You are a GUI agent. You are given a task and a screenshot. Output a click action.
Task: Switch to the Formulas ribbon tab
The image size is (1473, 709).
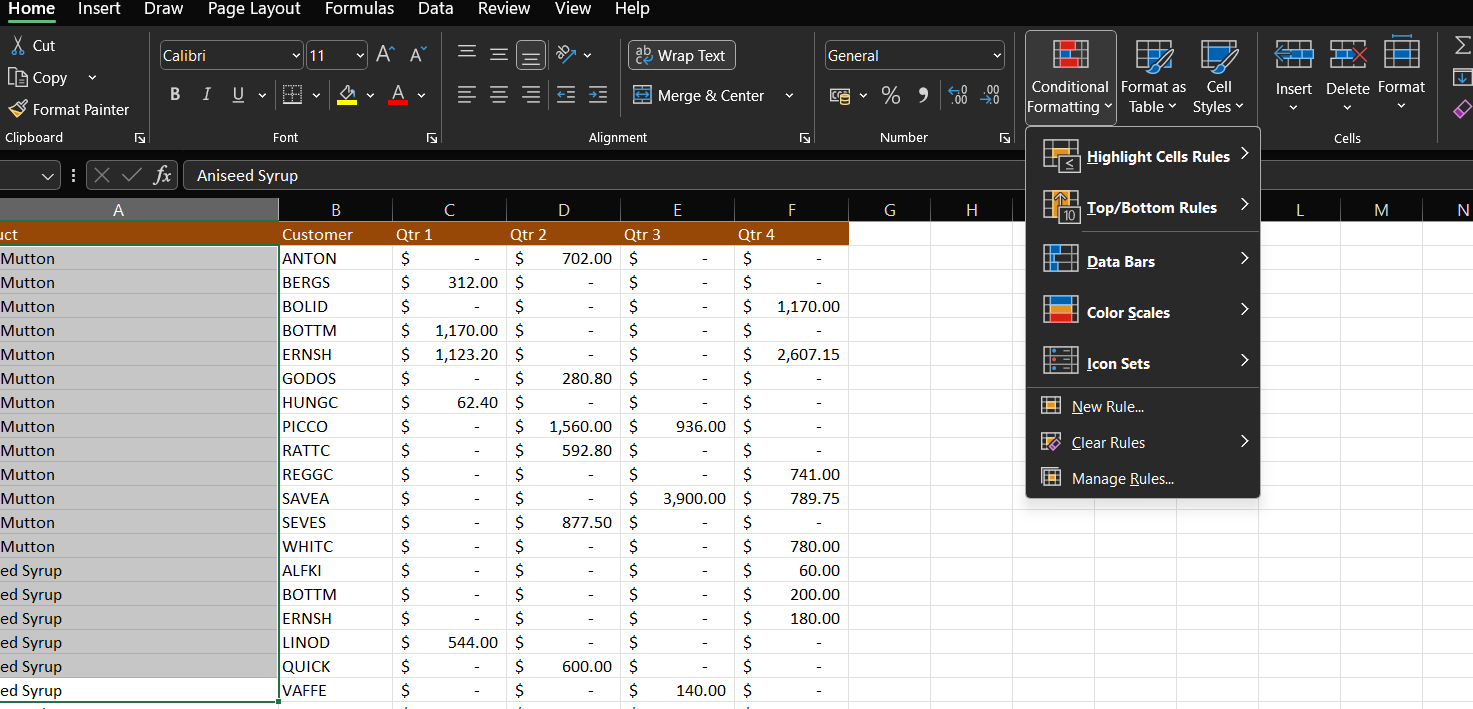(x=359, y=10)
